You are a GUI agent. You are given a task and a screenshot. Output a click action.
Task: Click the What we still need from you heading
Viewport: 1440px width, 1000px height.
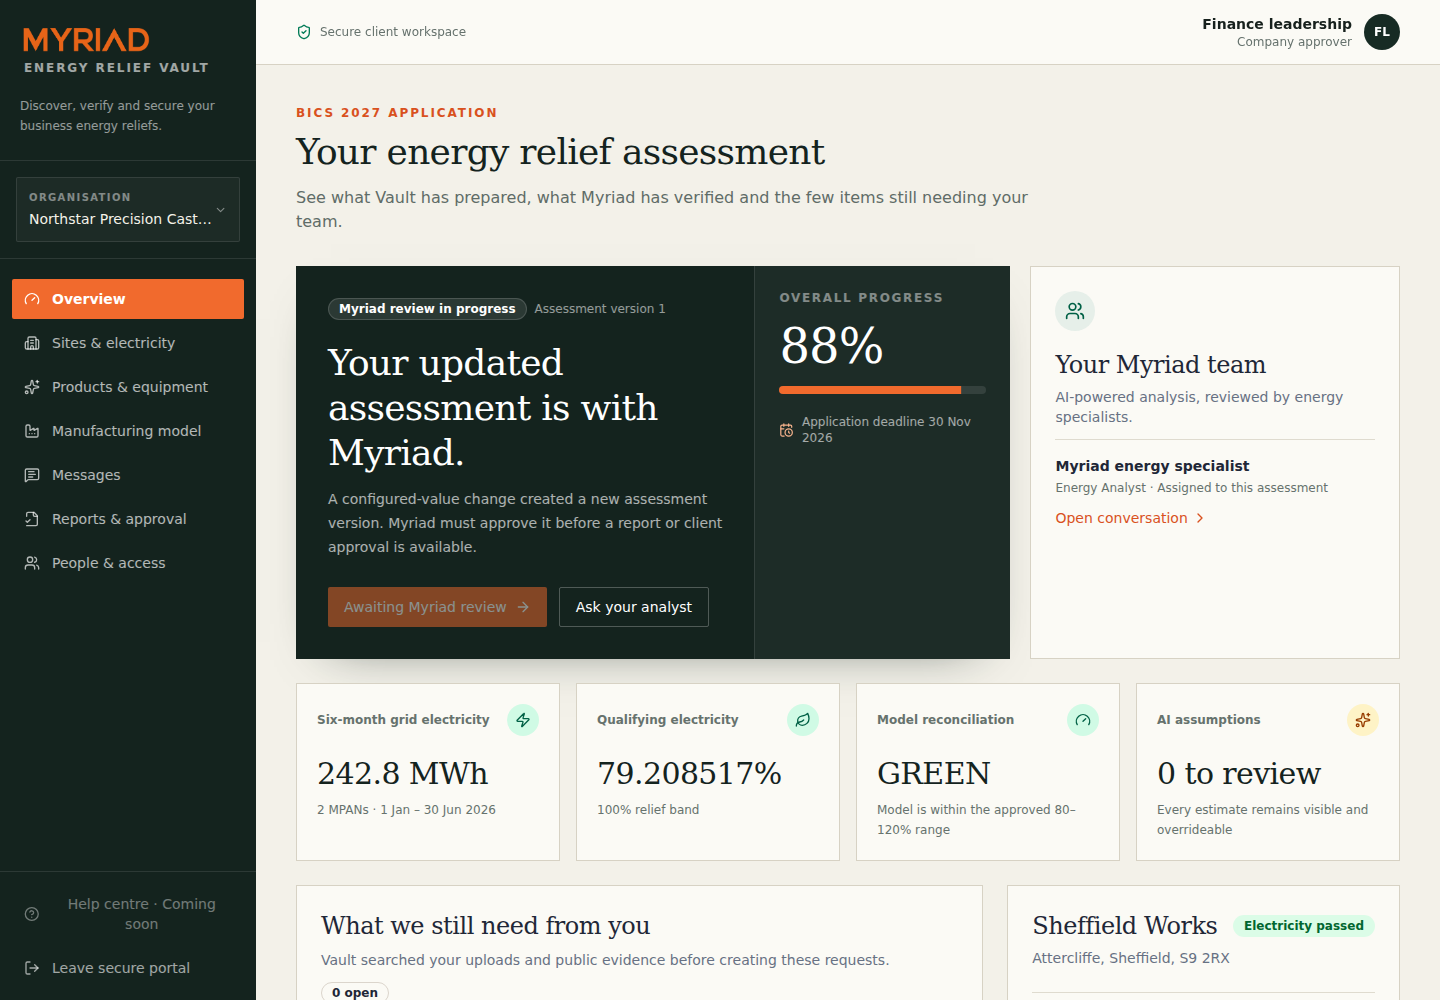point(485,926)
